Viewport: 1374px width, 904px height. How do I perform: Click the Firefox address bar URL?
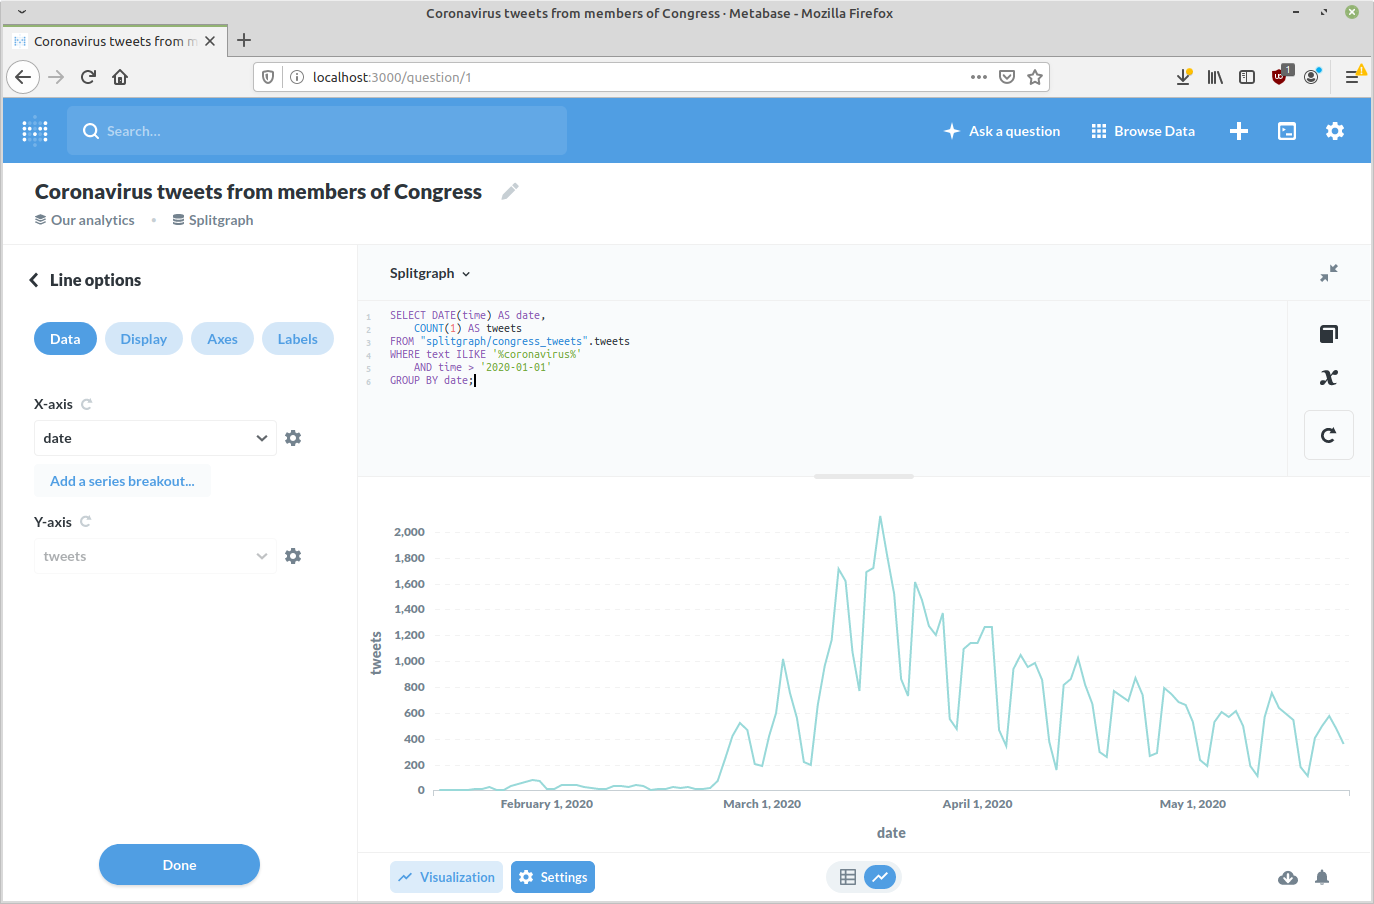tap(392, 77)
